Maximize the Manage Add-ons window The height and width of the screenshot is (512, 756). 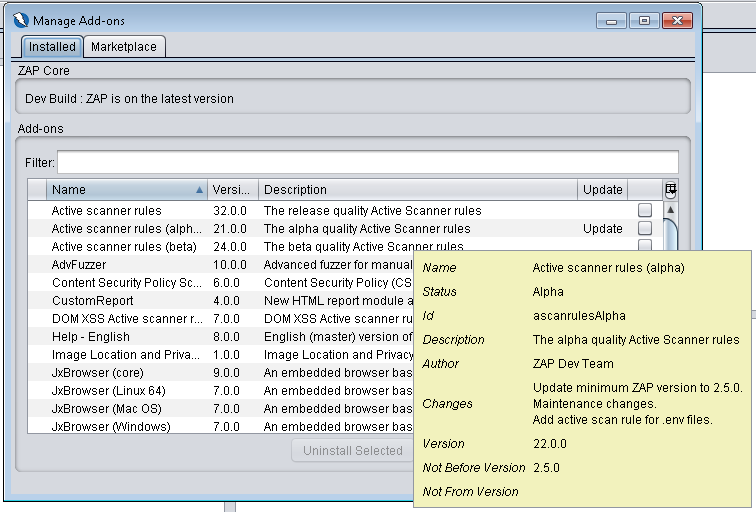click(x=644, y=21)
